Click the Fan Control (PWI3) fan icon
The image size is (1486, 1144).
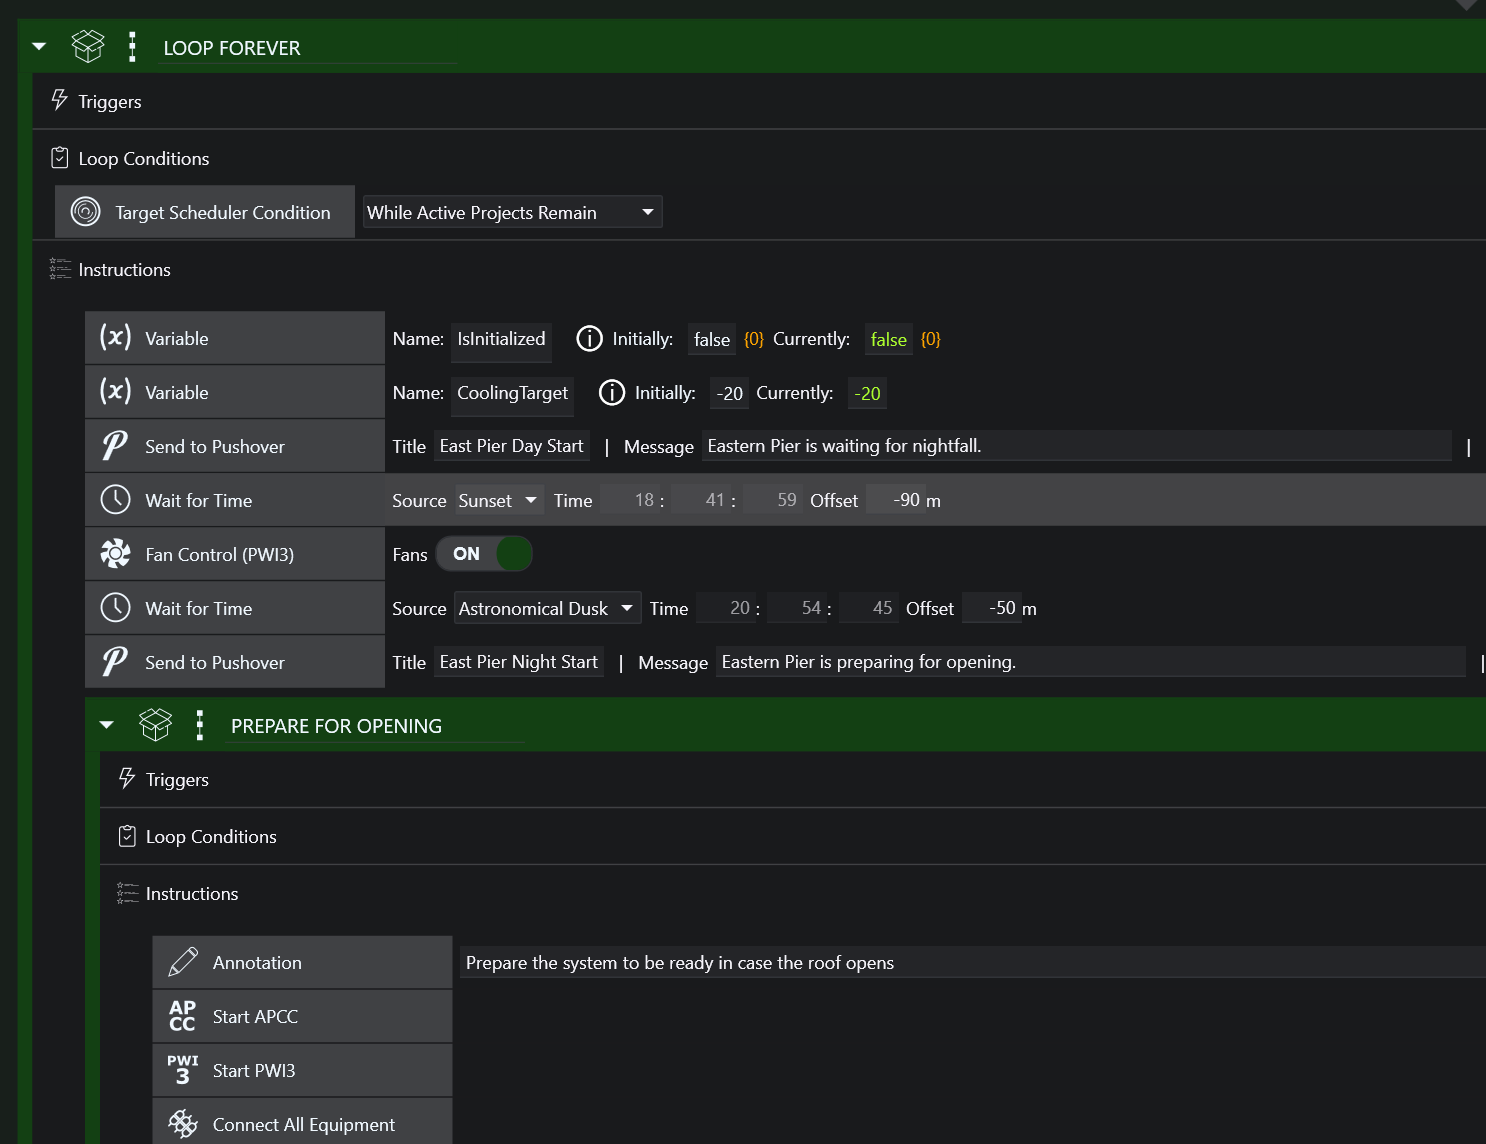coord(115,554)
